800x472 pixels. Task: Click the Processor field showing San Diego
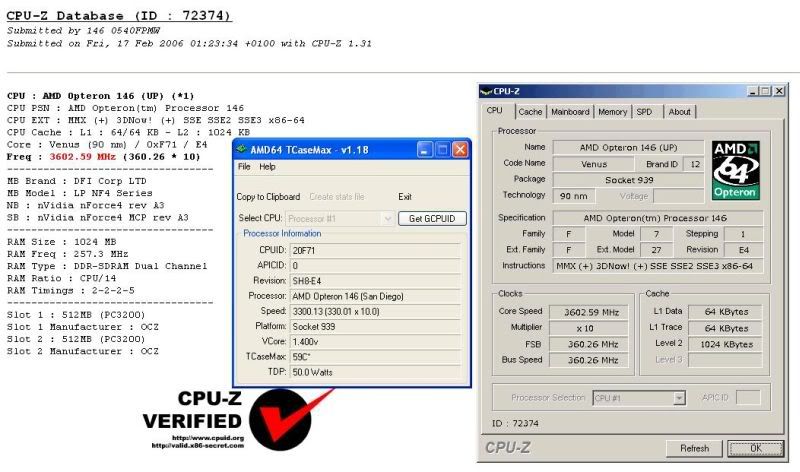pos(376,296)
